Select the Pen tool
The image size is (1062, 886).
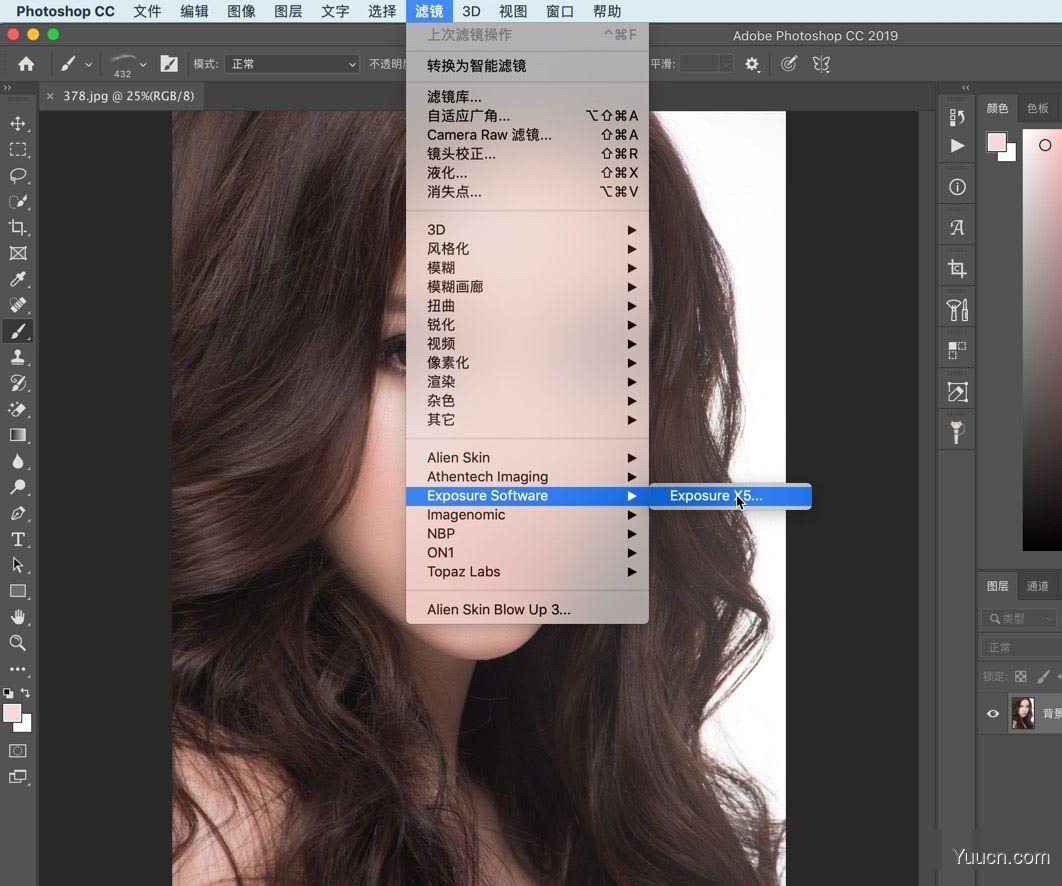(x=18, y=513)
